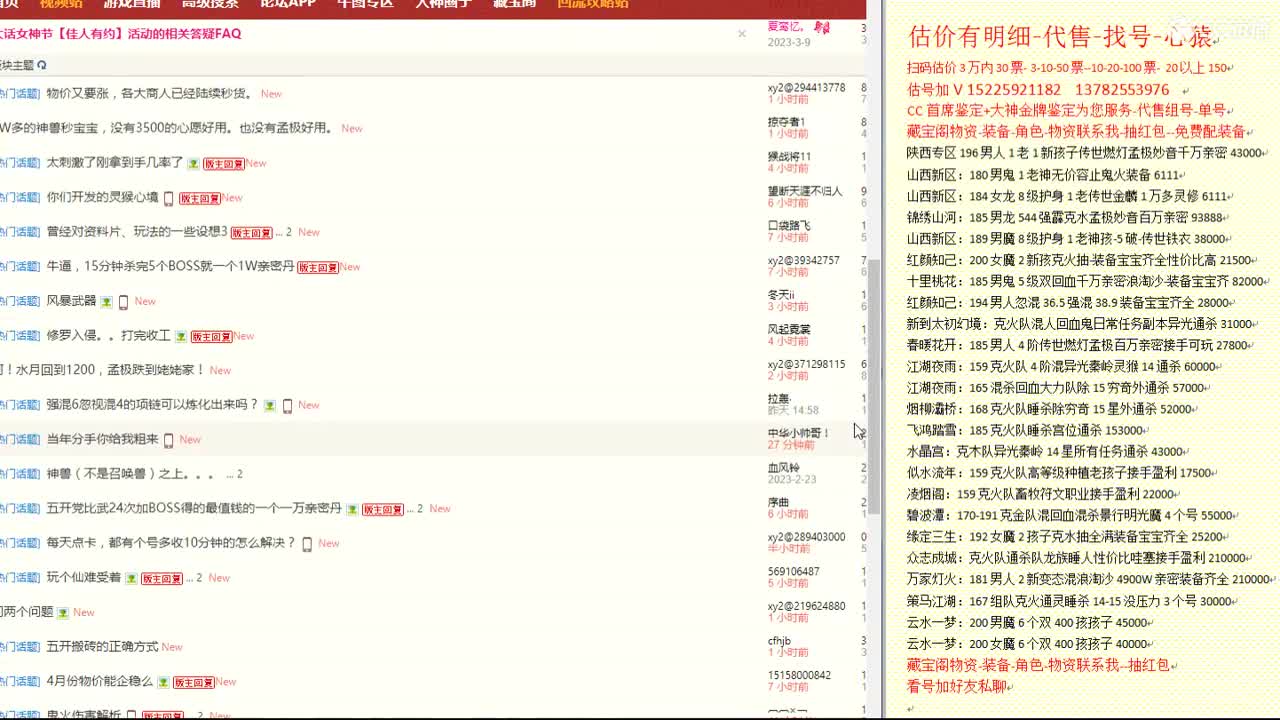Viewport: 1280px width, 720px height.
Task: Image icon on 4月份物价能企稳么 thread
Action: (163, 682)
